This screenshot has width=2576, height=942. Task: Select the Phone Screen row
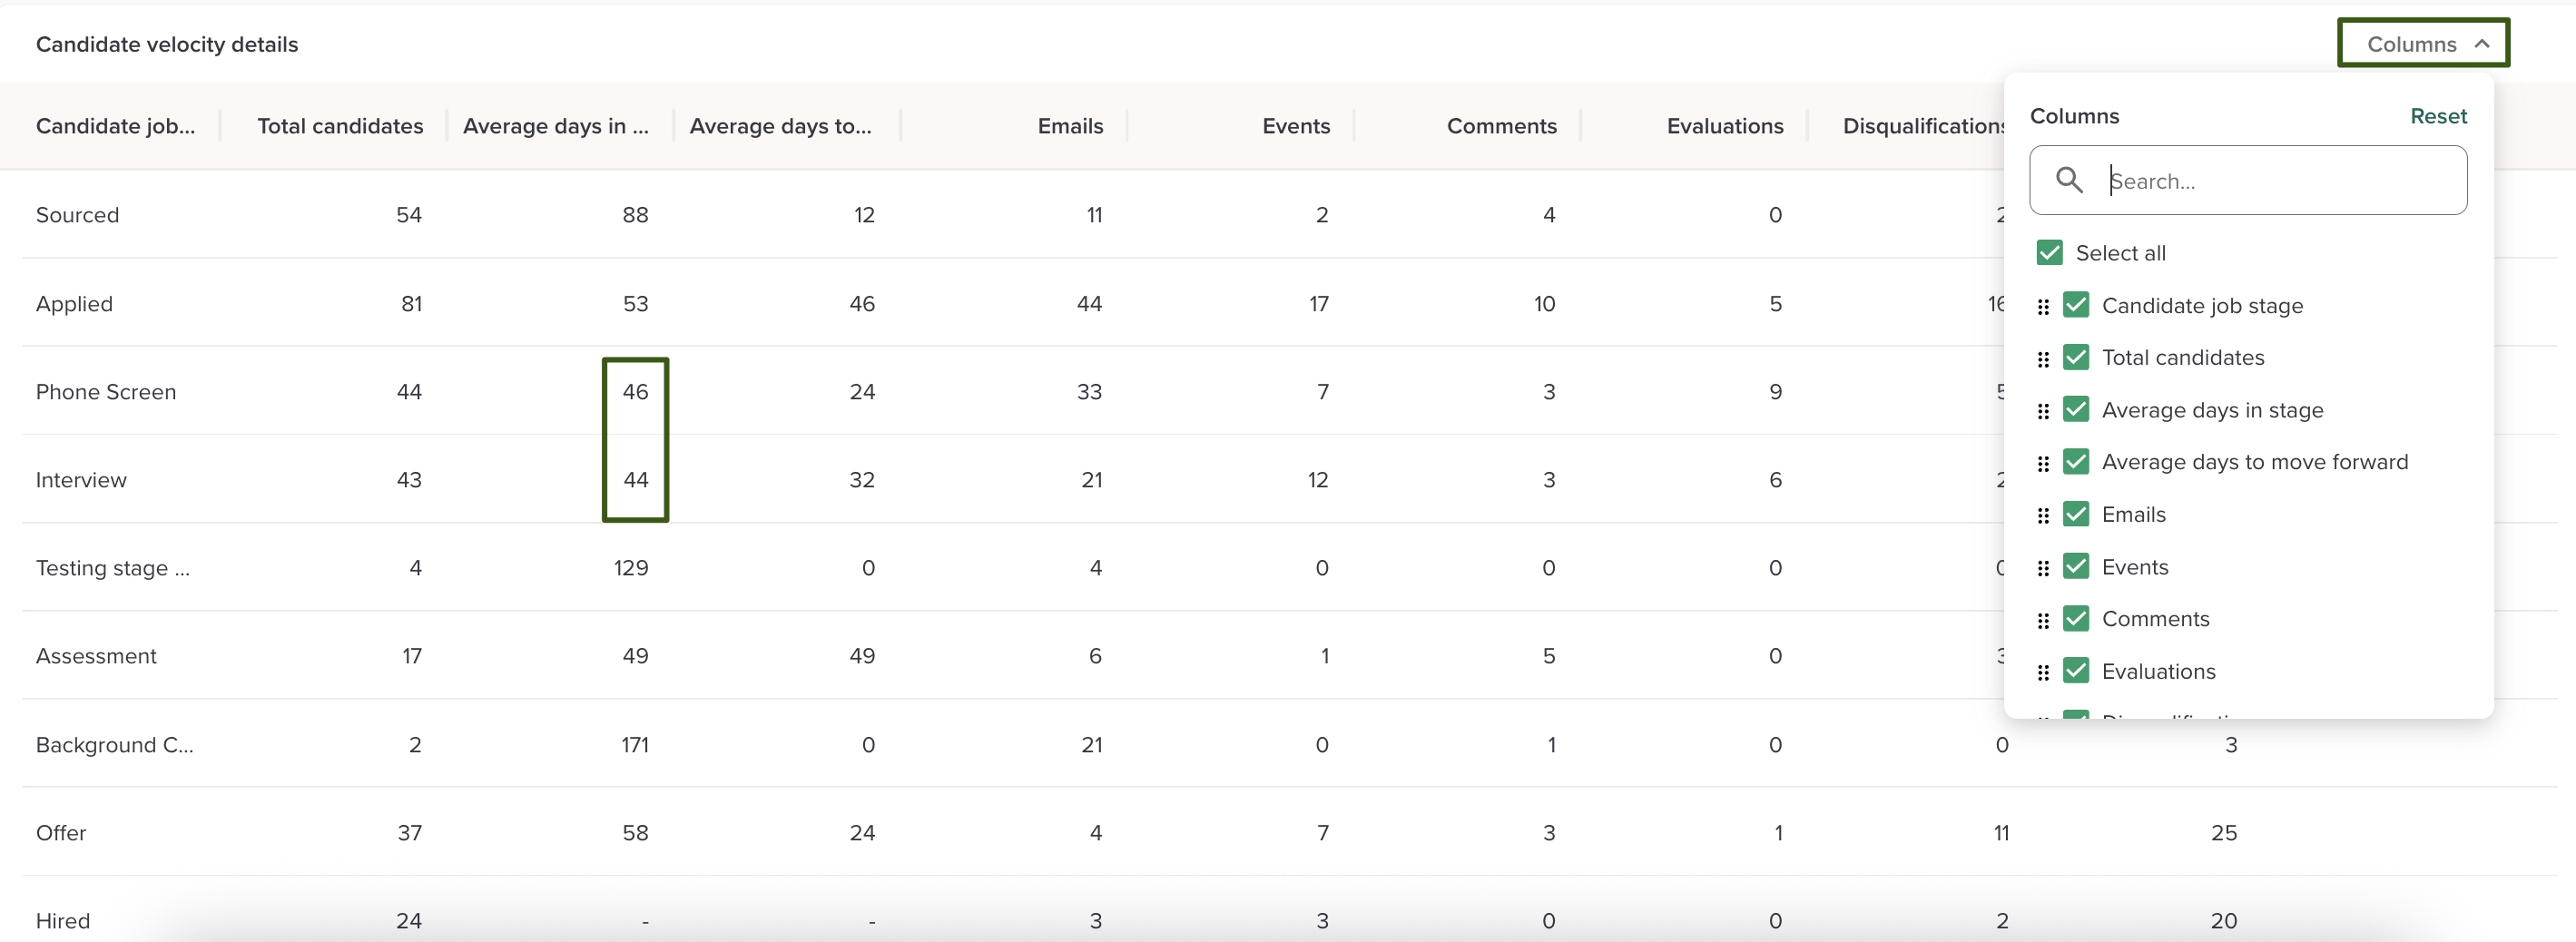[x=106, y=392]
